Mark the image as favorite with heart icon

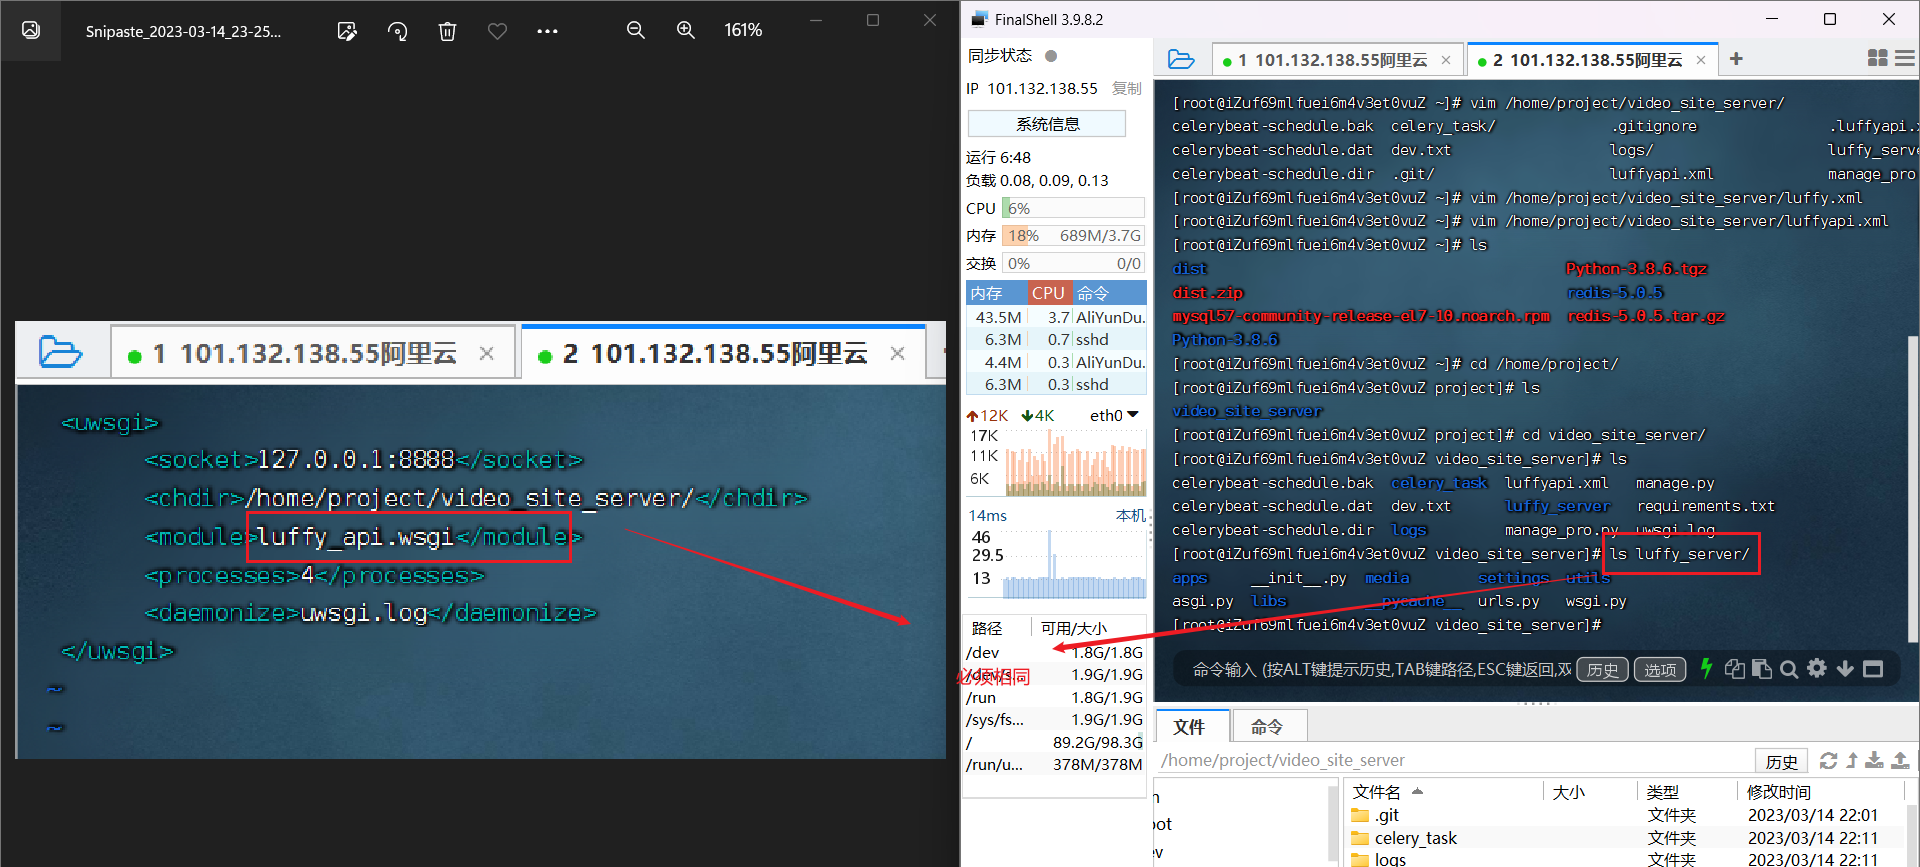[497, 31]
